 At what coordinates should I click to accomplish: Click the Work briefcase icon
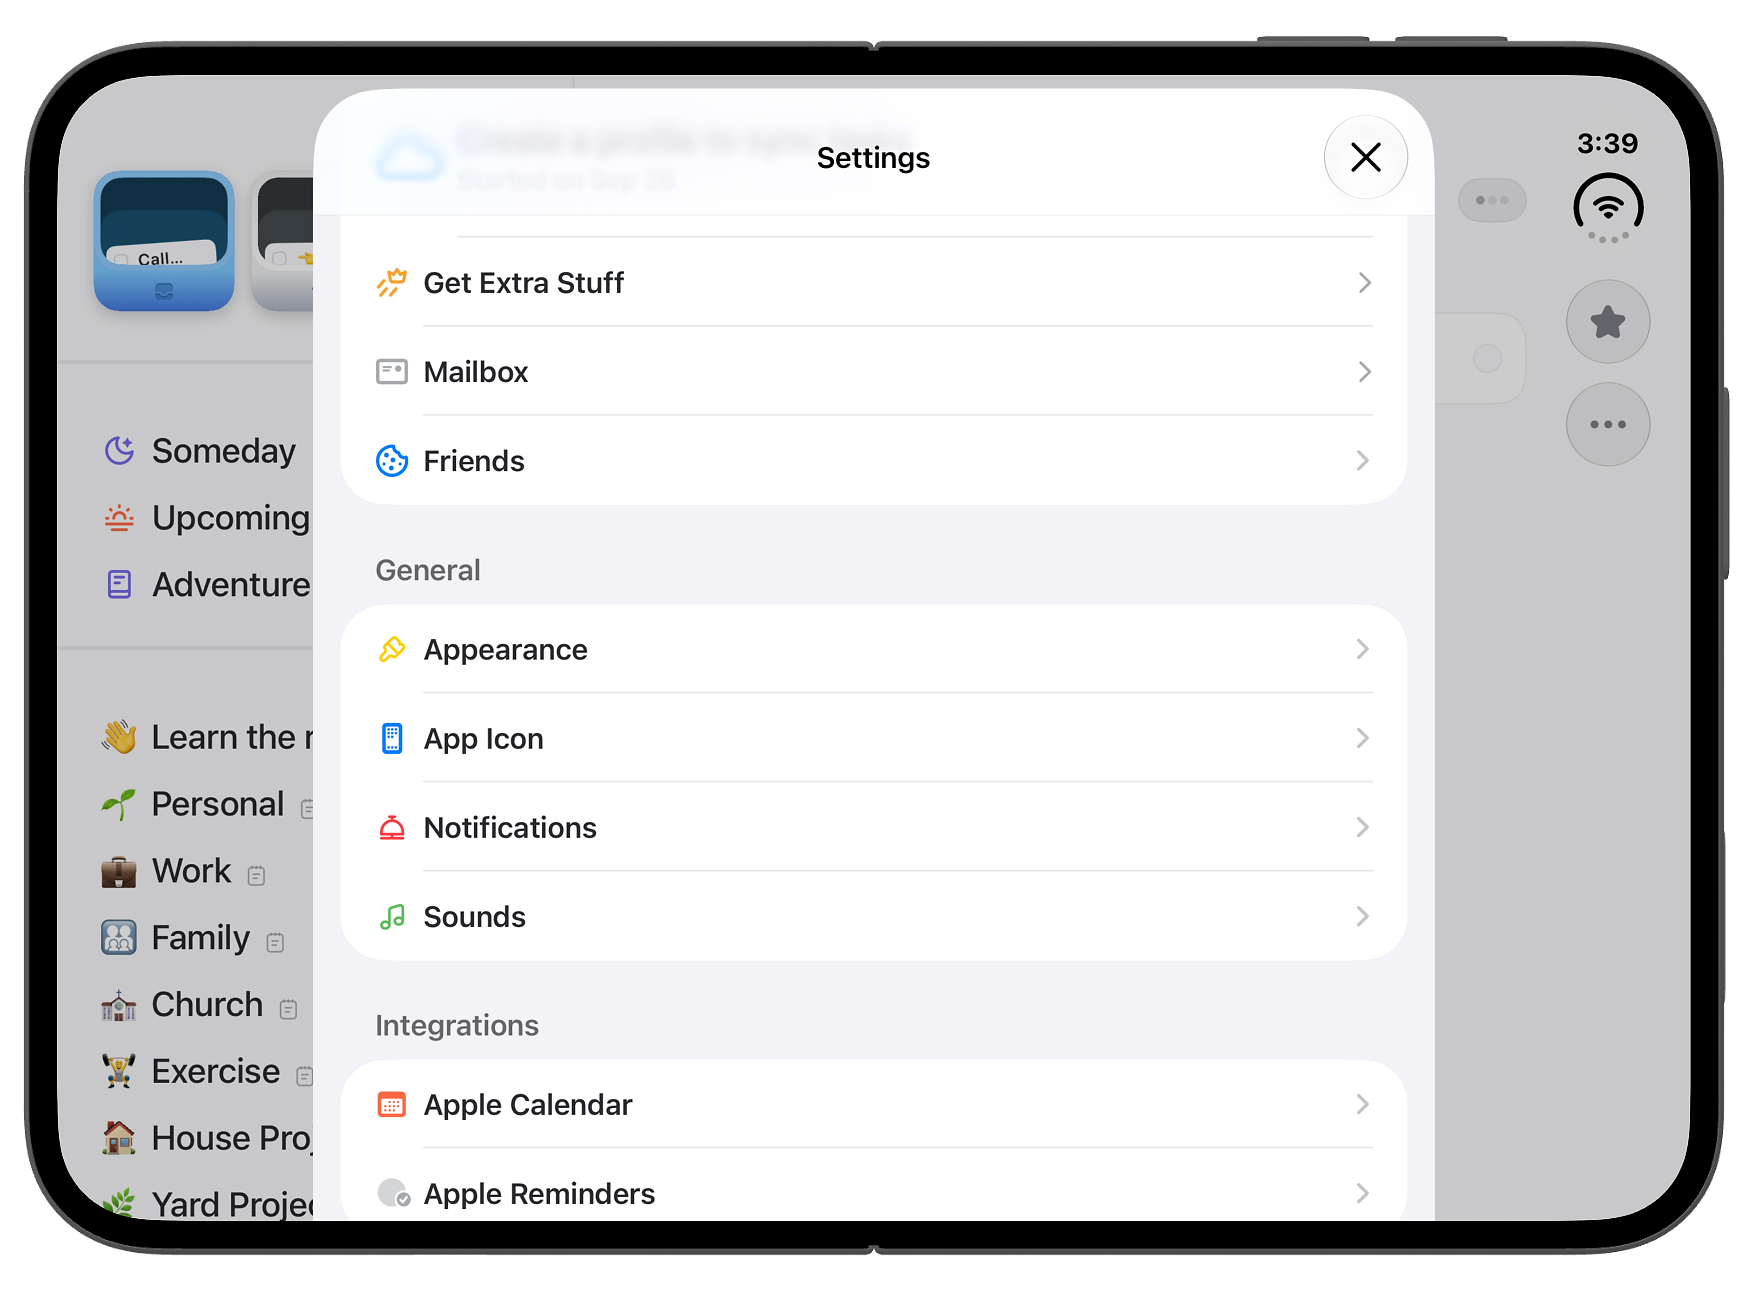pyautogui.click(x=118, y=871)
